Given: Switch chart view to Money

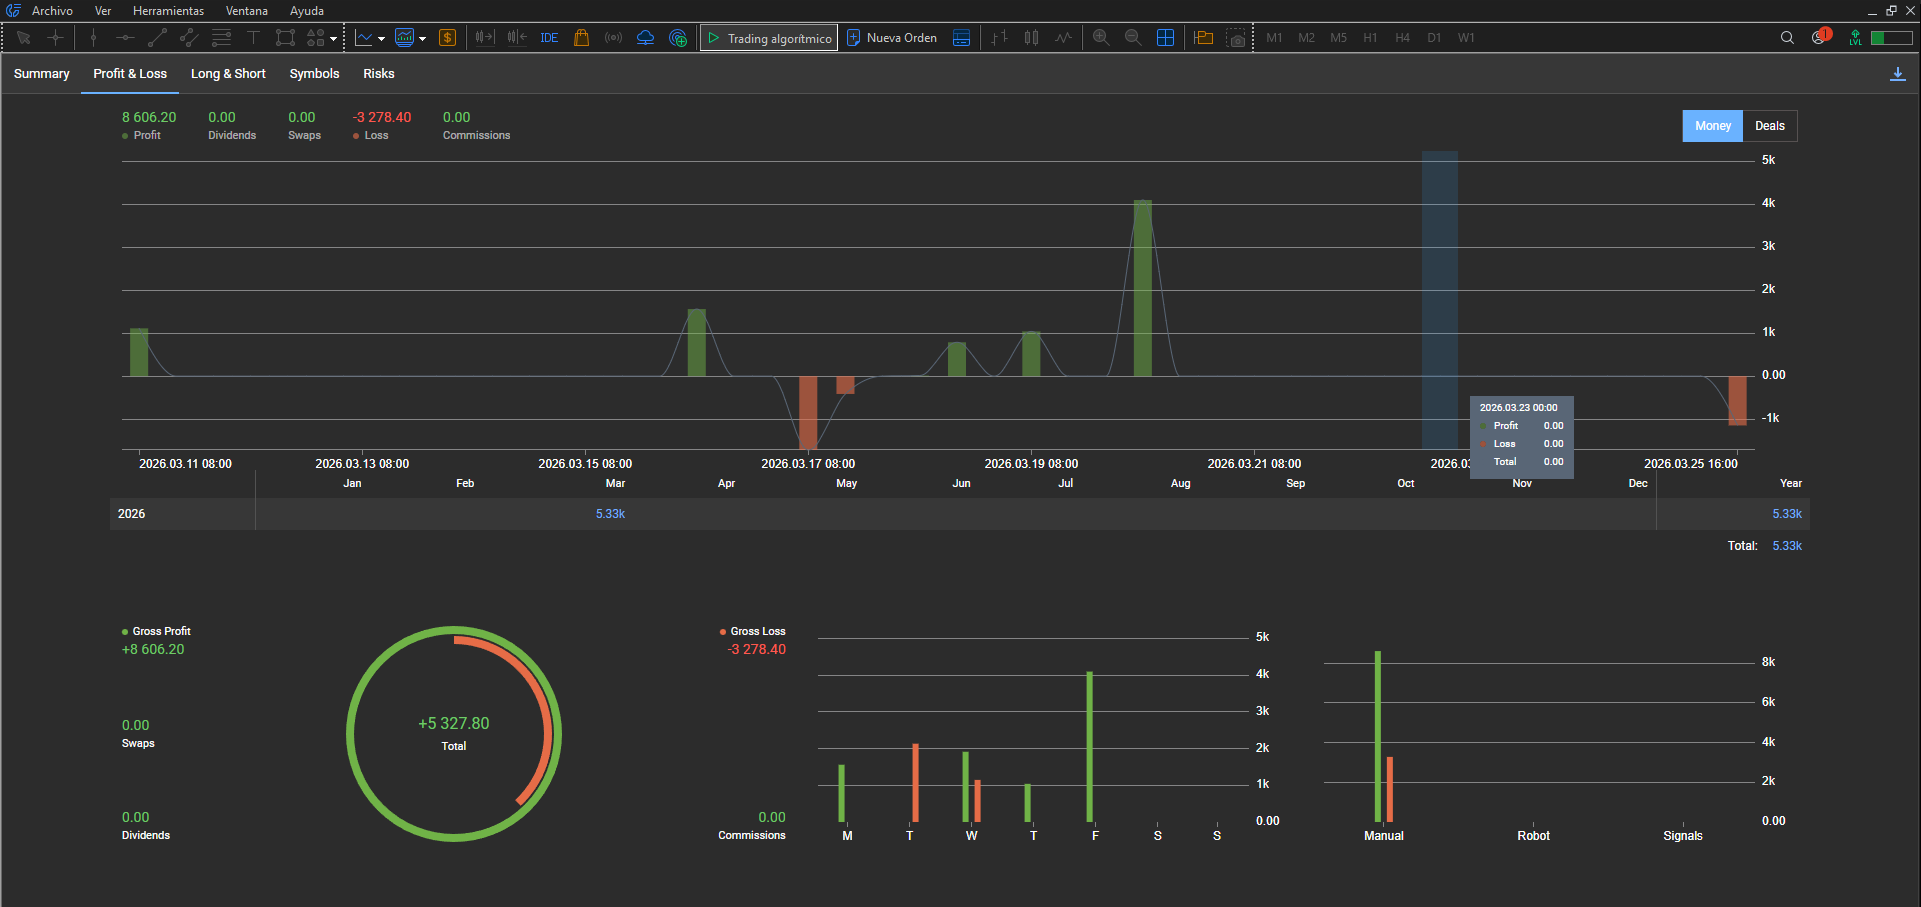Looking at the screenshot, I should [1712, 126].
